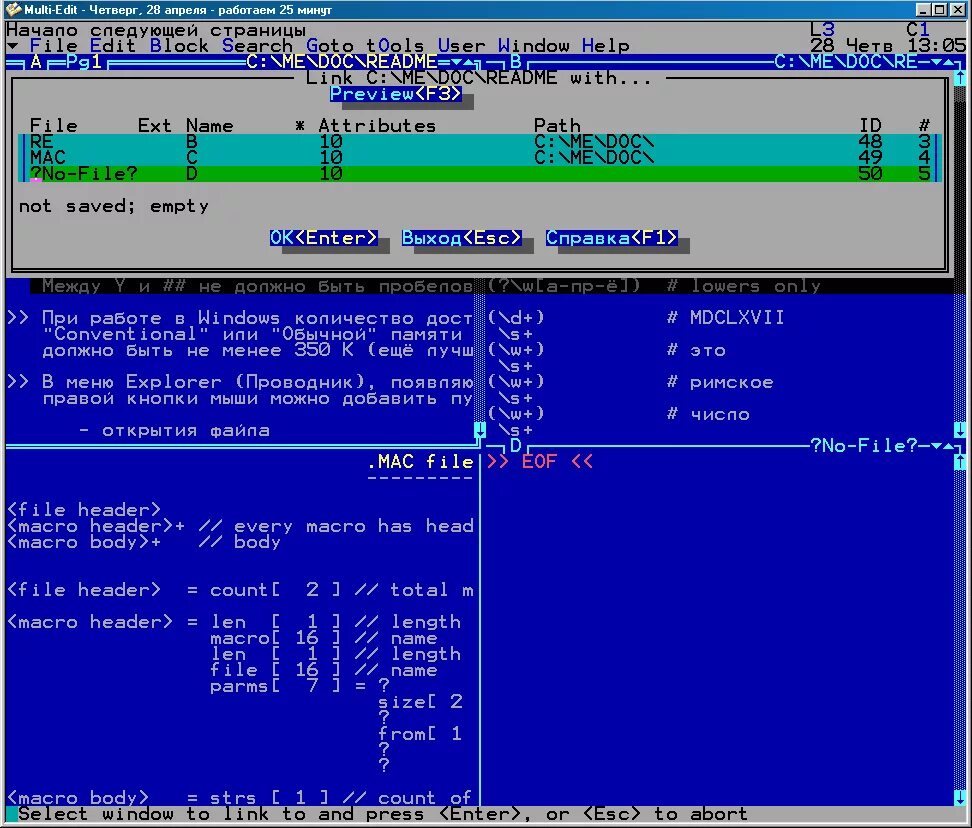Click the 'not saved; empty' status text
Viewport: 972px width, 828px height.
click(113, 206)
